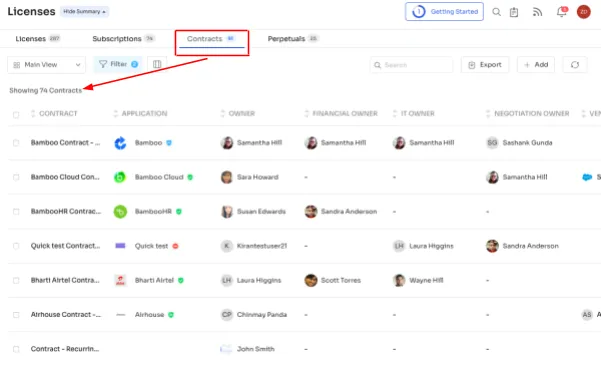The height and width of the screenshot is (365, 601).
Task: Switch to the Licenses tab
Action: pos(38,39)
